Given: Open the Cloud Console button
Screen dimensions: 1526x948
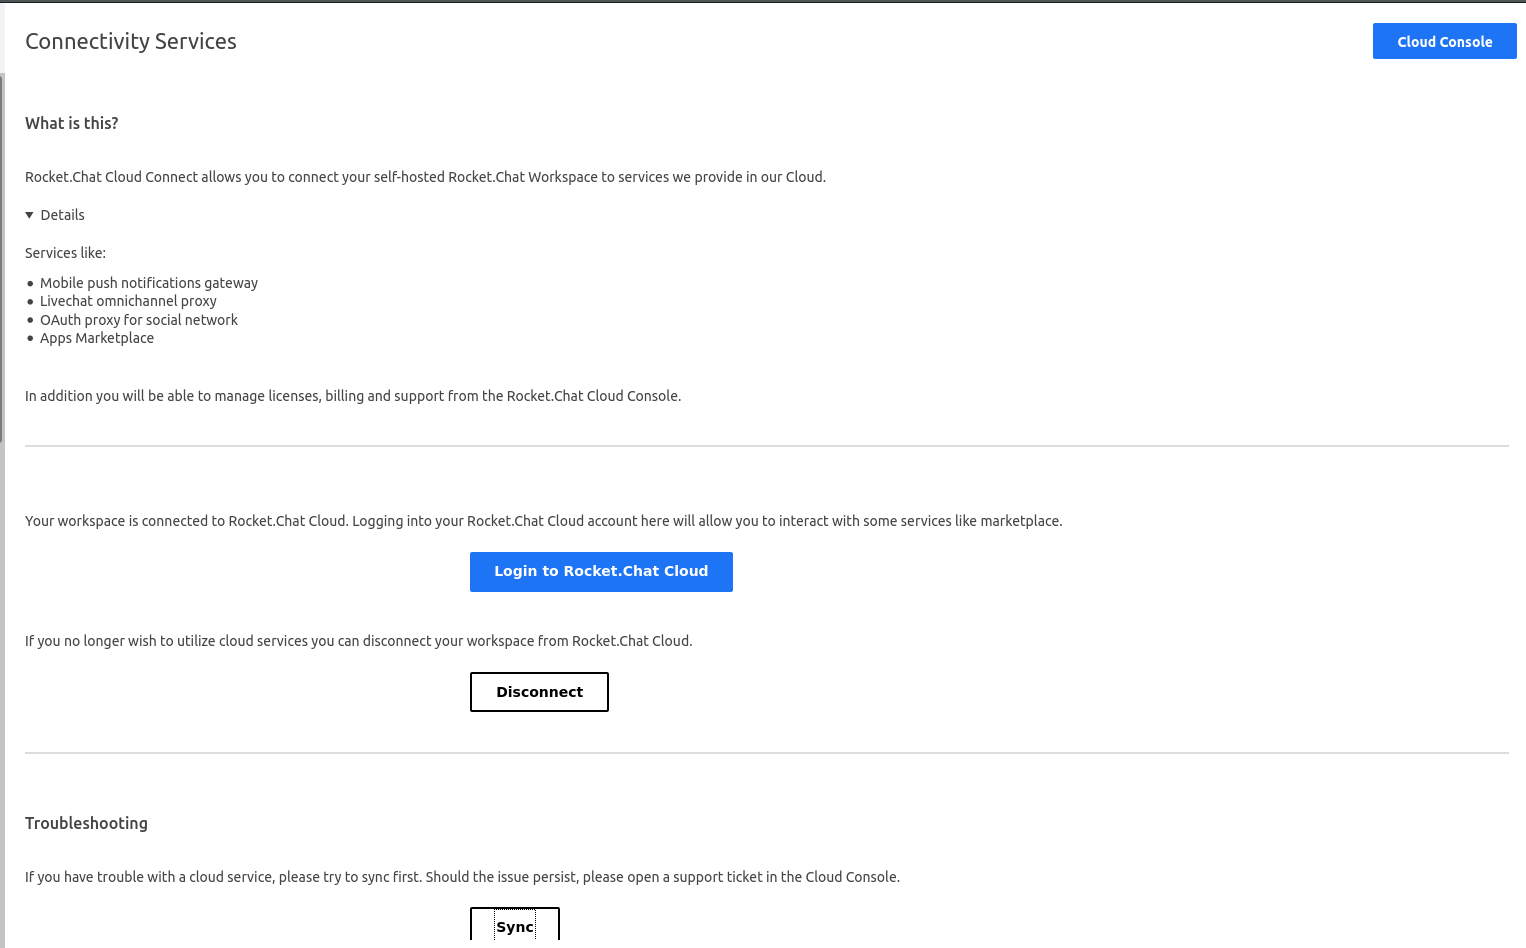Looking at the screenshot, I should coord(1444,41).
